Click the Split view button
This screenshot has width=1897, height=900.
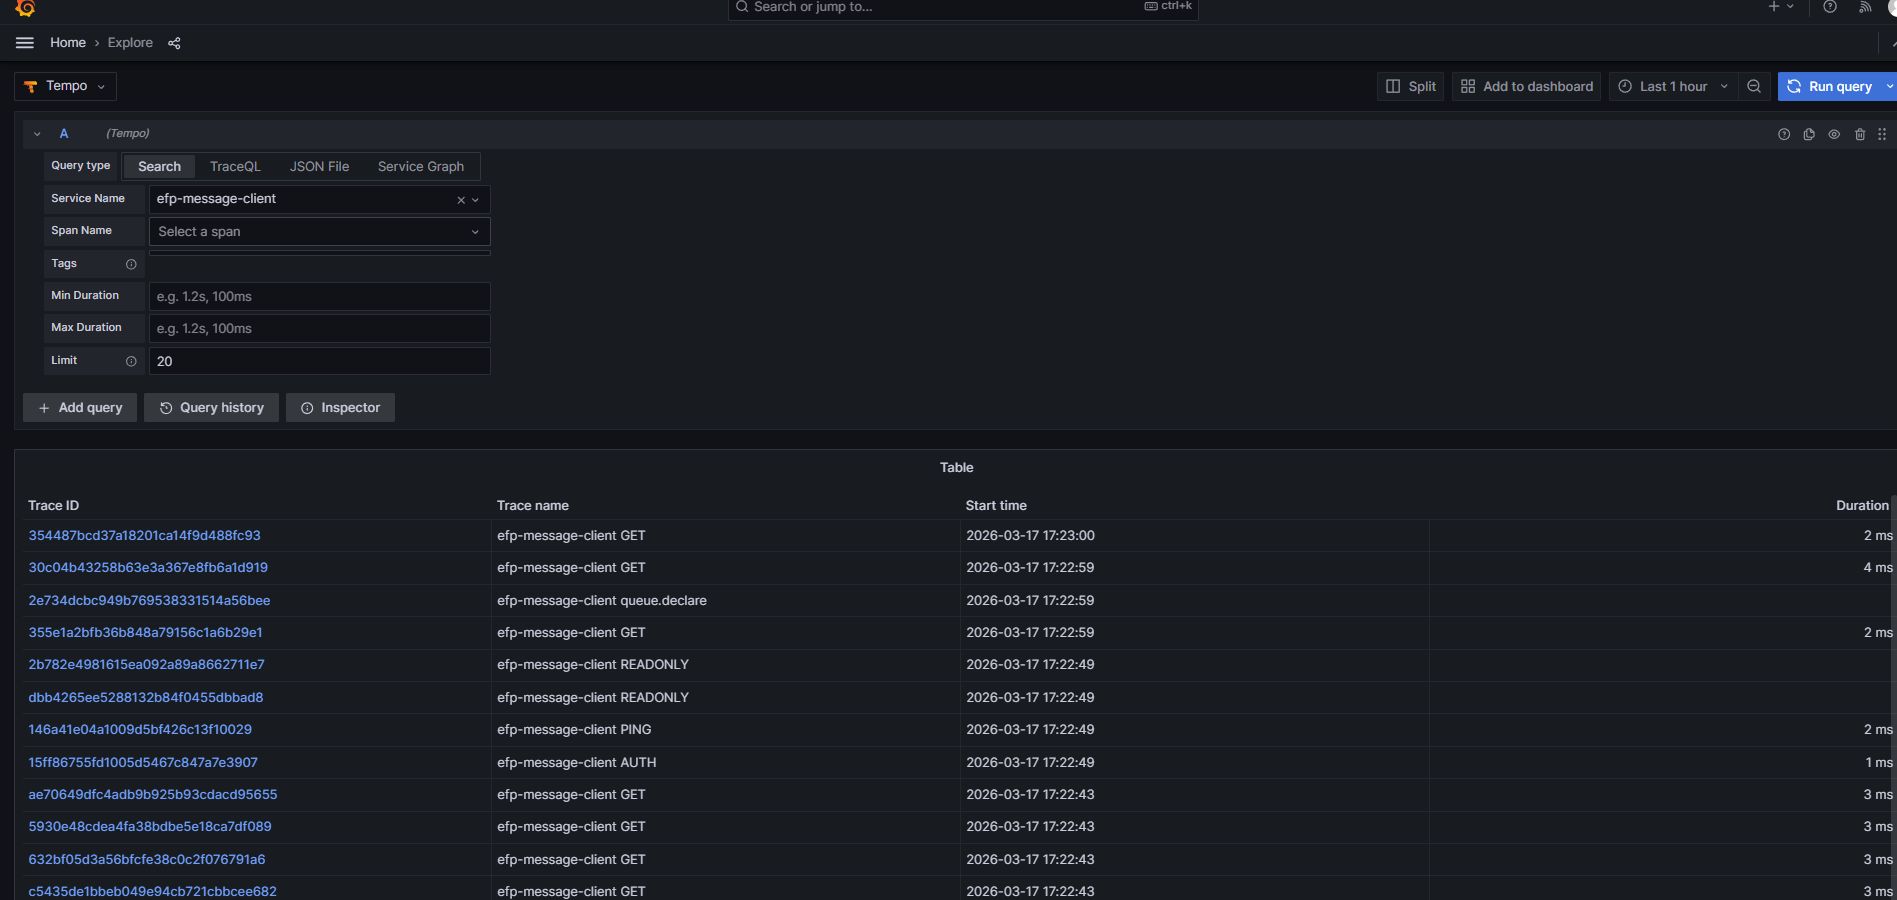pos(1411,87)
